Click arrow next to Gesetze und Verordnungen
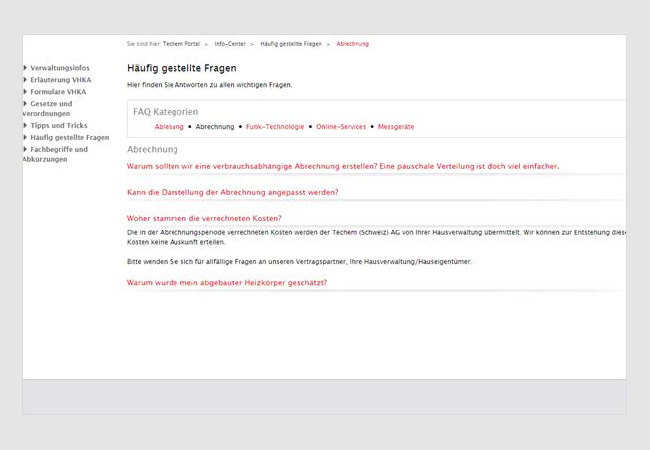 [25, 104]
